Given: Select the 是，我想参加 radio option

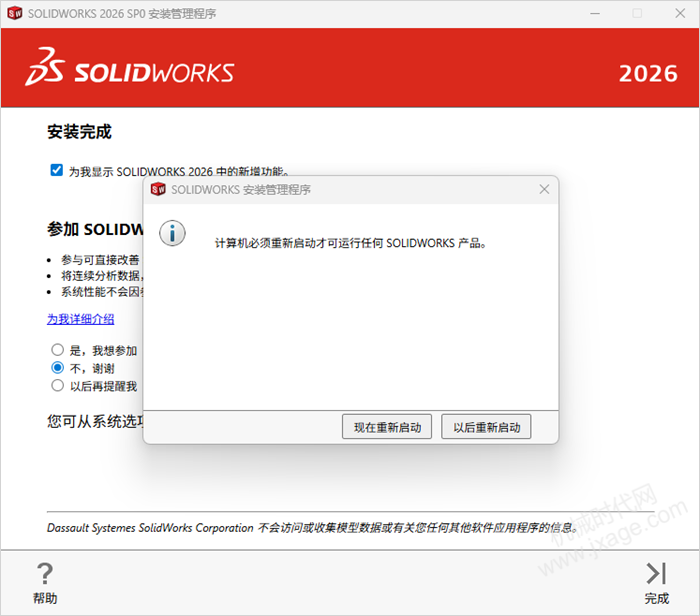Looking at the screenshot, I should [x=58, y=350].
